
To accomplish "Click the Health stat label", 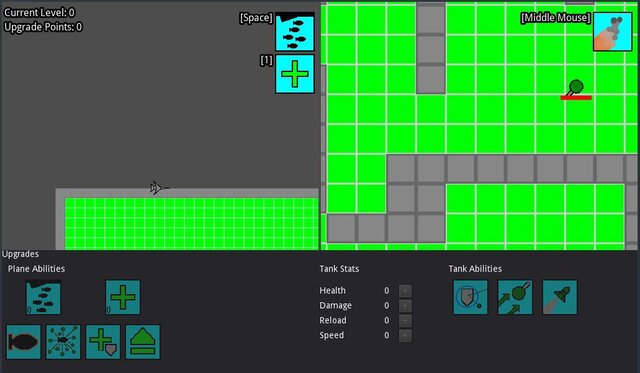I will tap(332, 291).
